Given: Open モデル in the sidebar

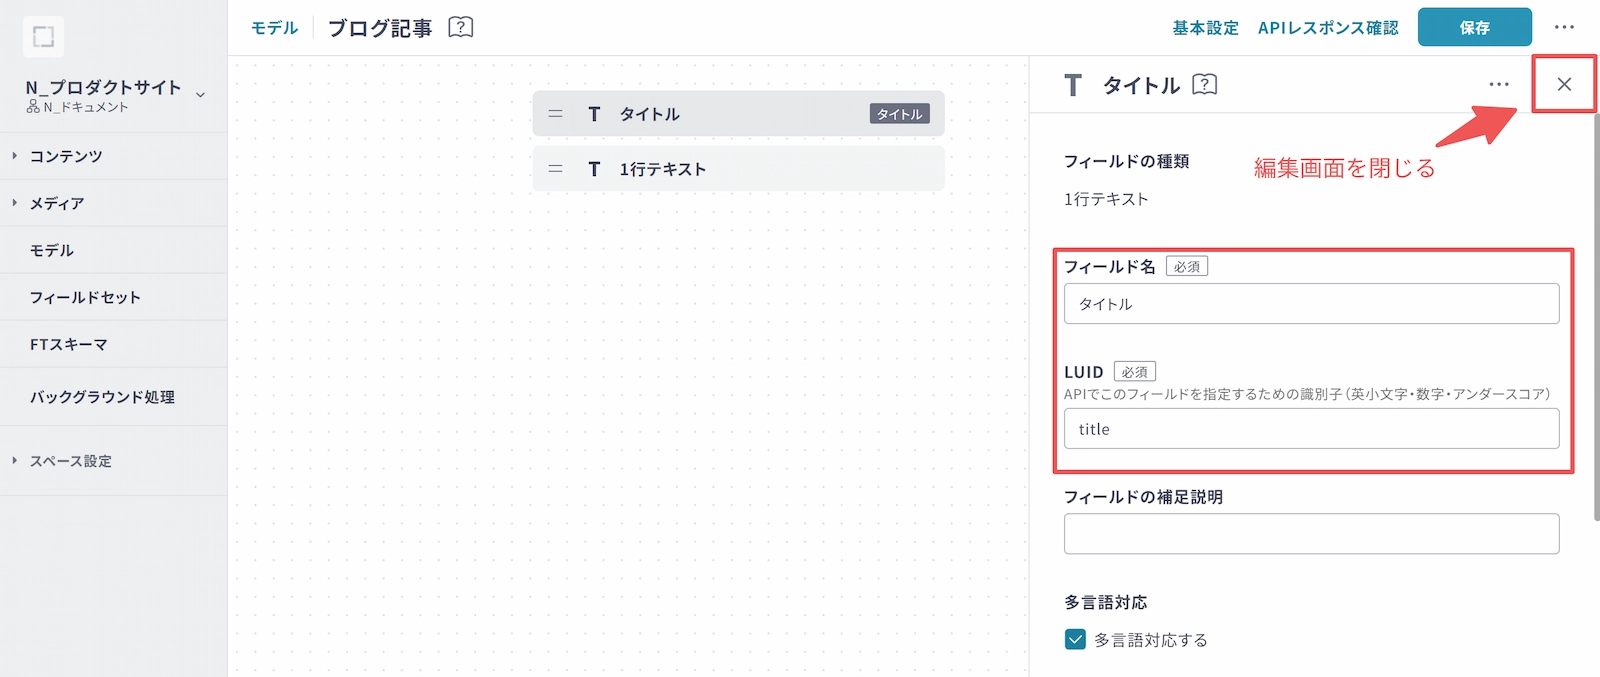Looking at the screenshot, I should click(52, 250).
